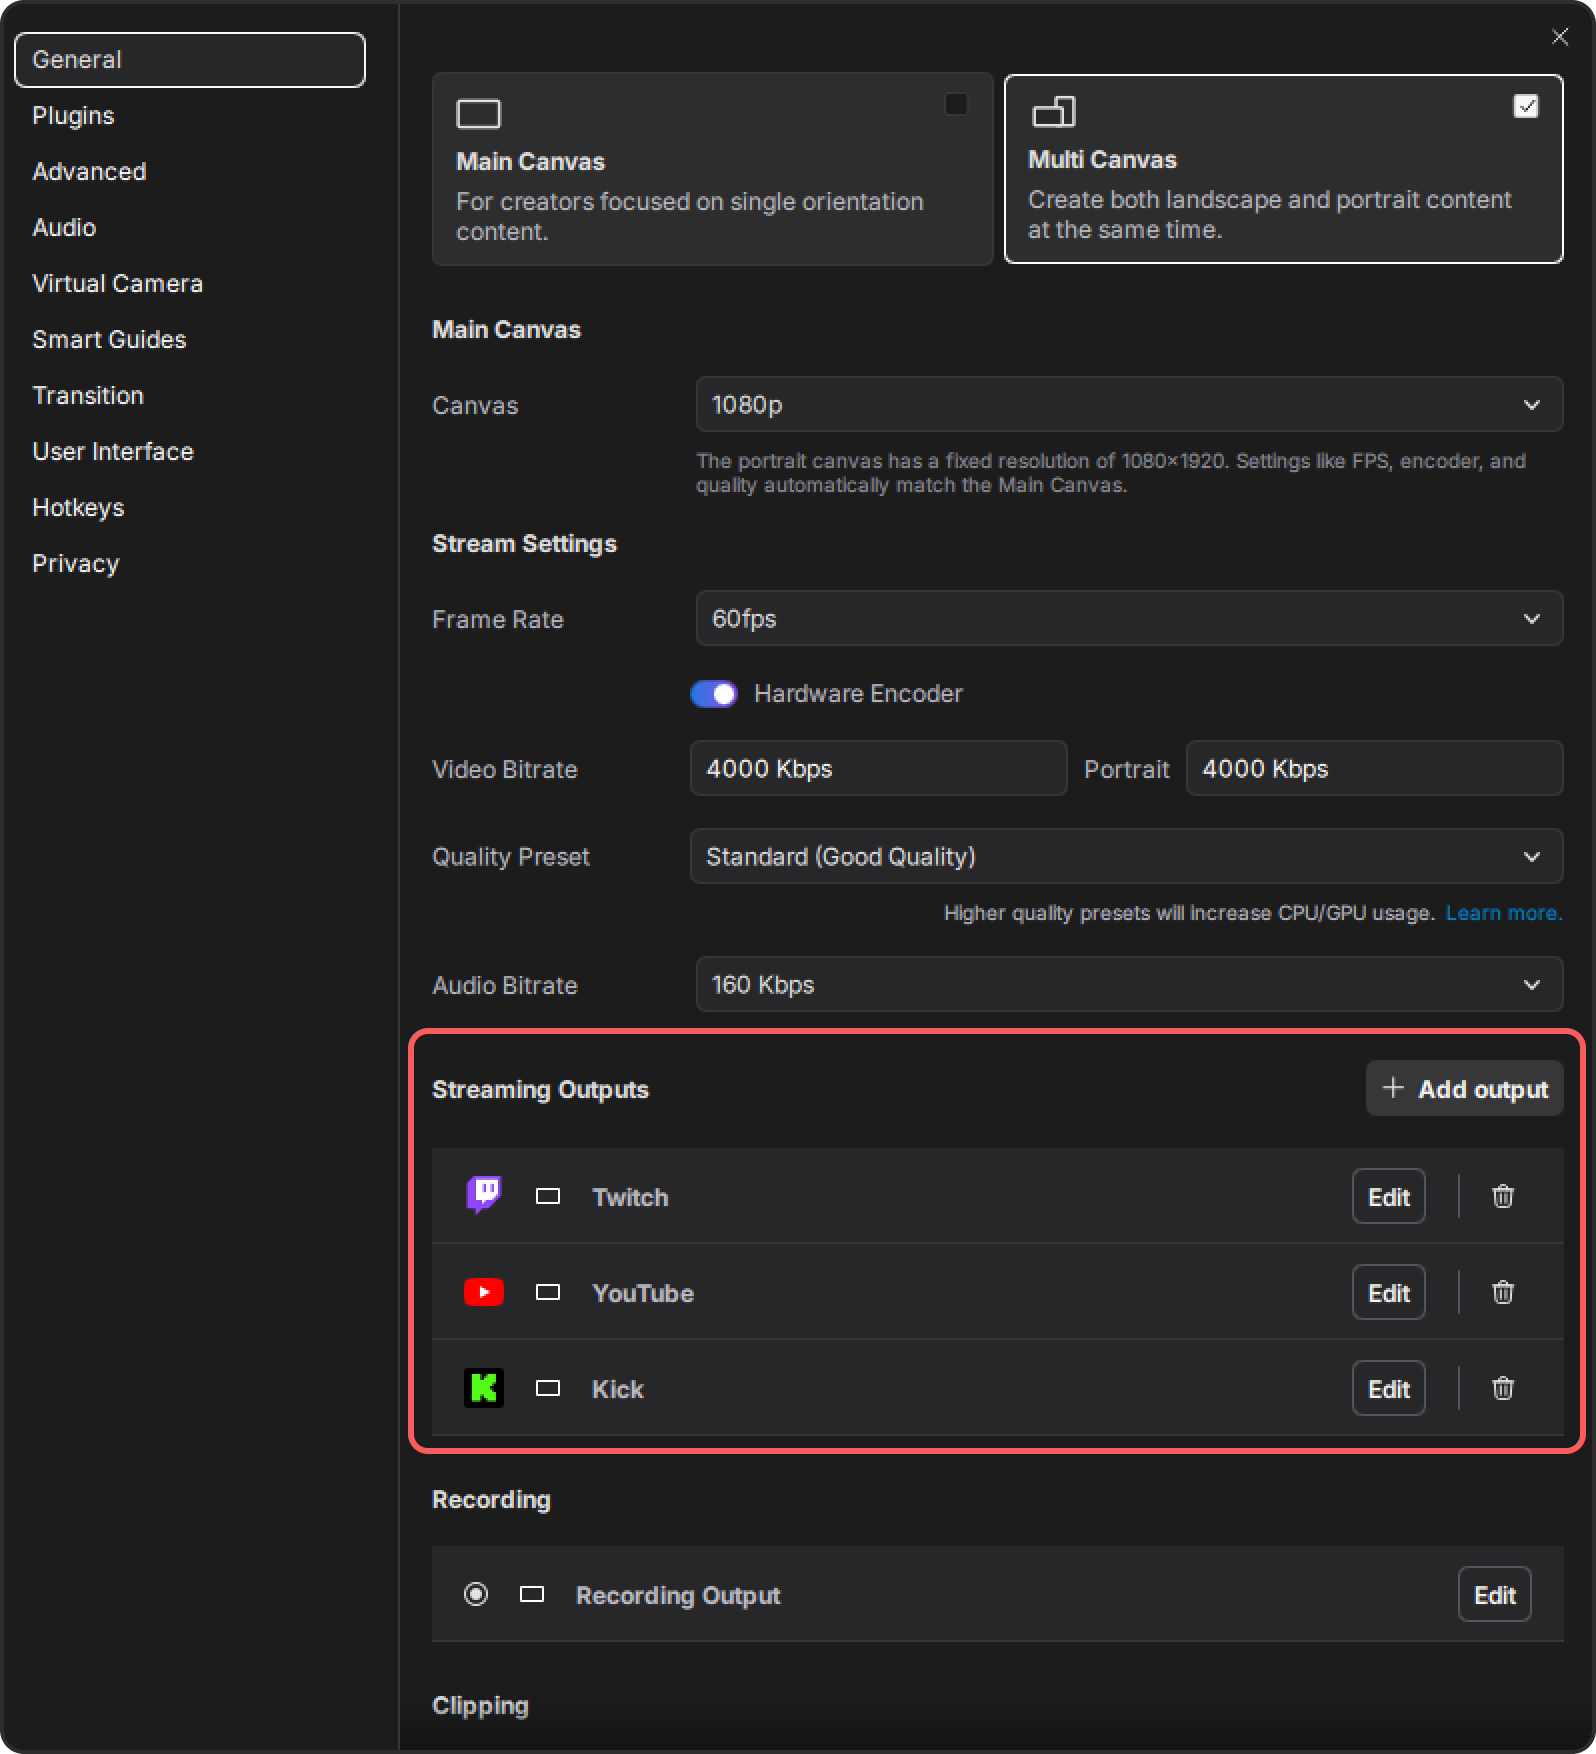Click the YouTube logo icon
The image size is (1596, 1754).
[x=484, y=1292]
